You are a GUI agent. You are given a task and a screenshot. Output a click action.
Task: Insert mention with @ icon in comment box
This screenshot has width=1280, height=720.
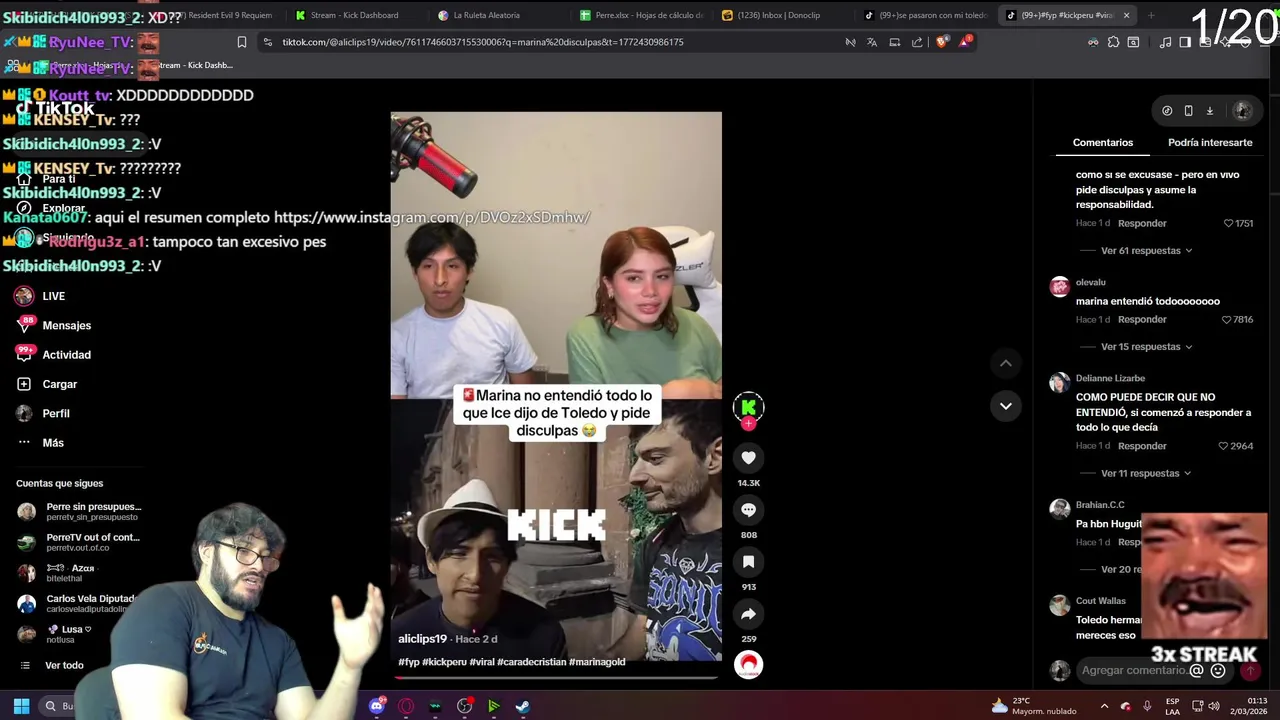tap(1197, 671)
